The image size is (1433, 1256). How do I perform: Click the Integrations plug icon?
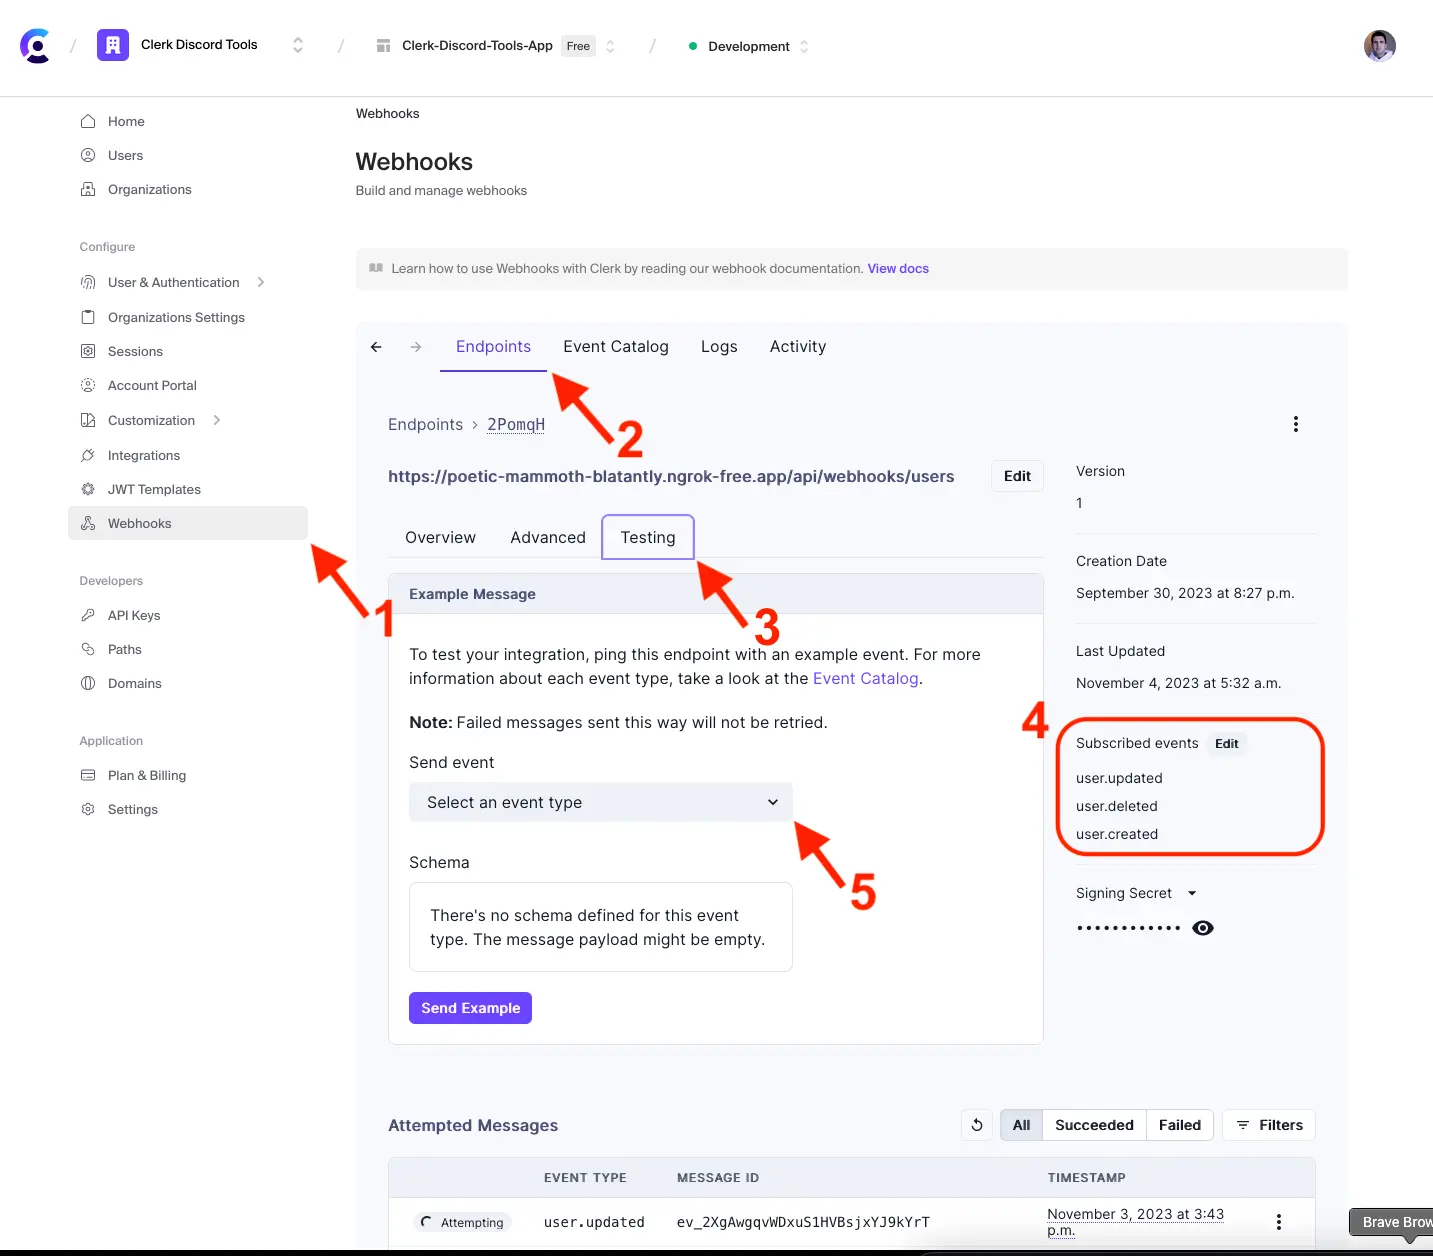(88, 455)
